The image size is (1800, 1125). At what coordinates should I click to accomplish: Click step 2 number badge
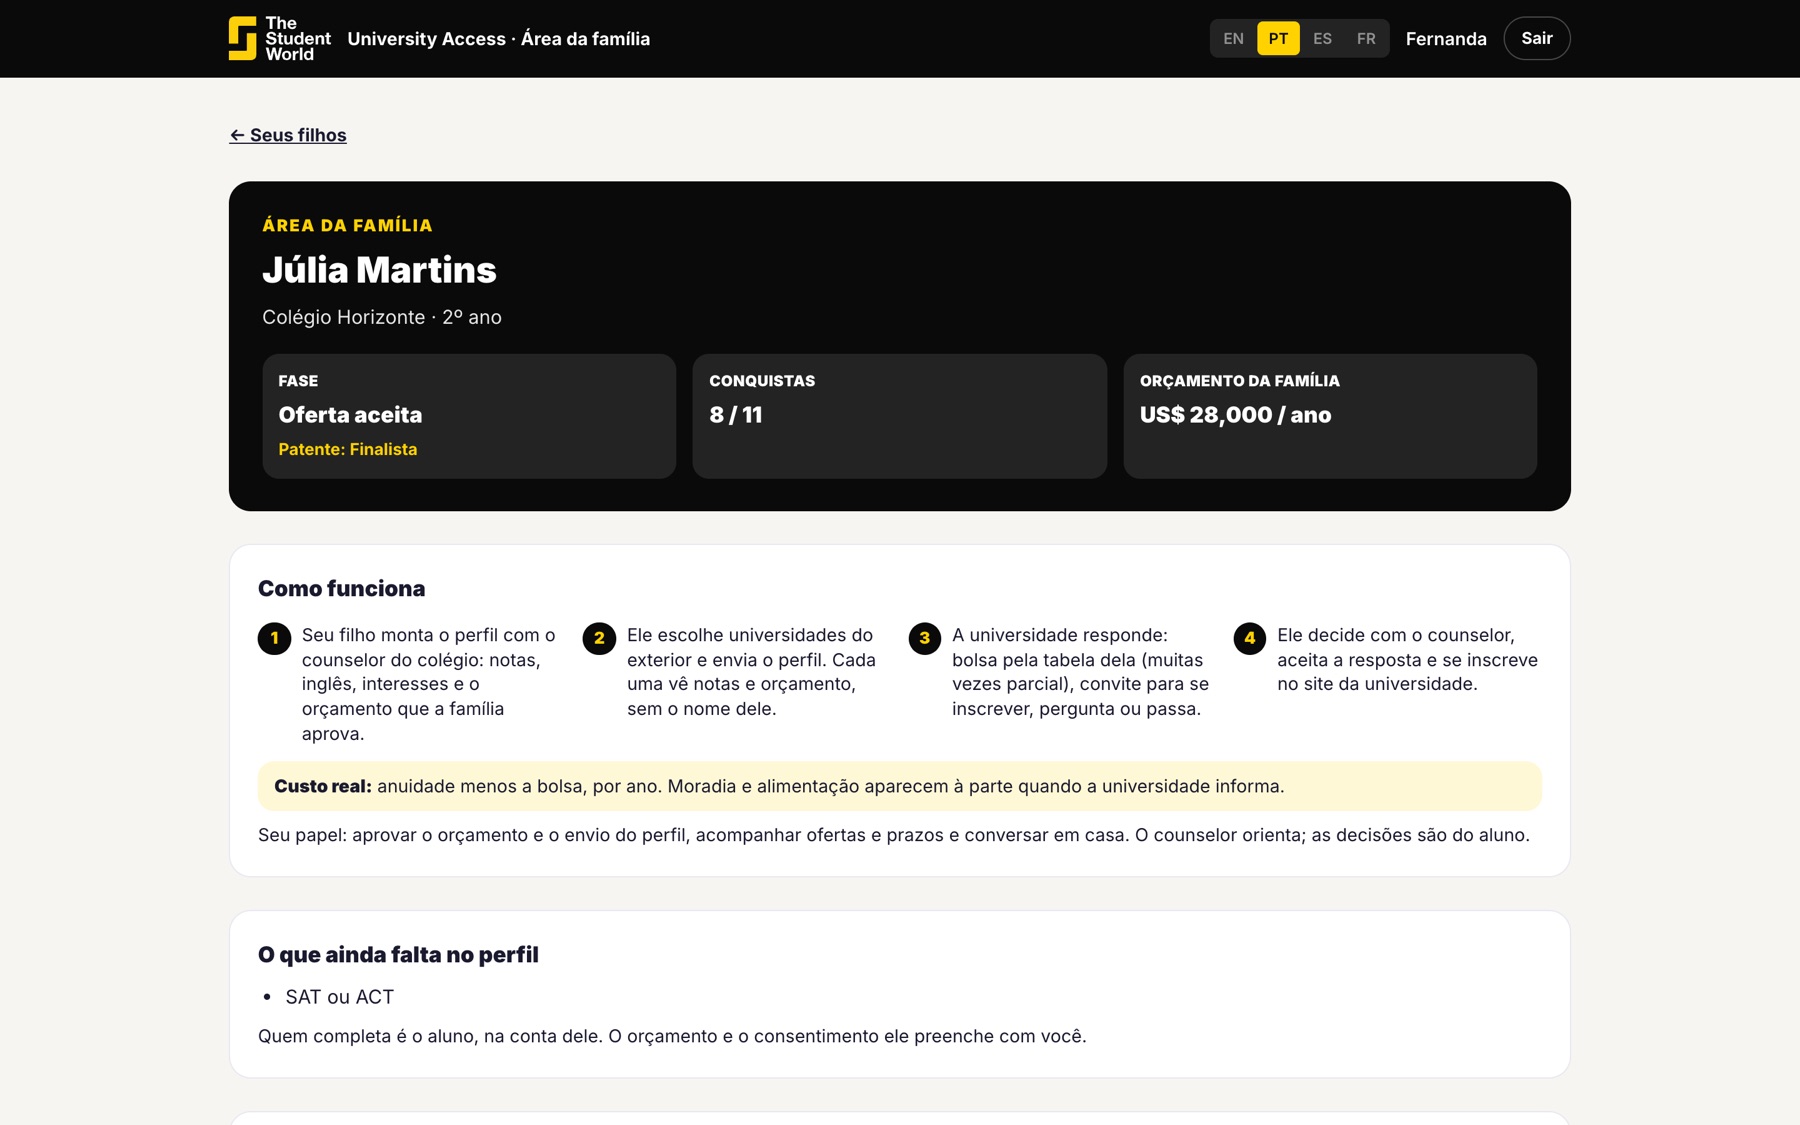click(599, 638)
